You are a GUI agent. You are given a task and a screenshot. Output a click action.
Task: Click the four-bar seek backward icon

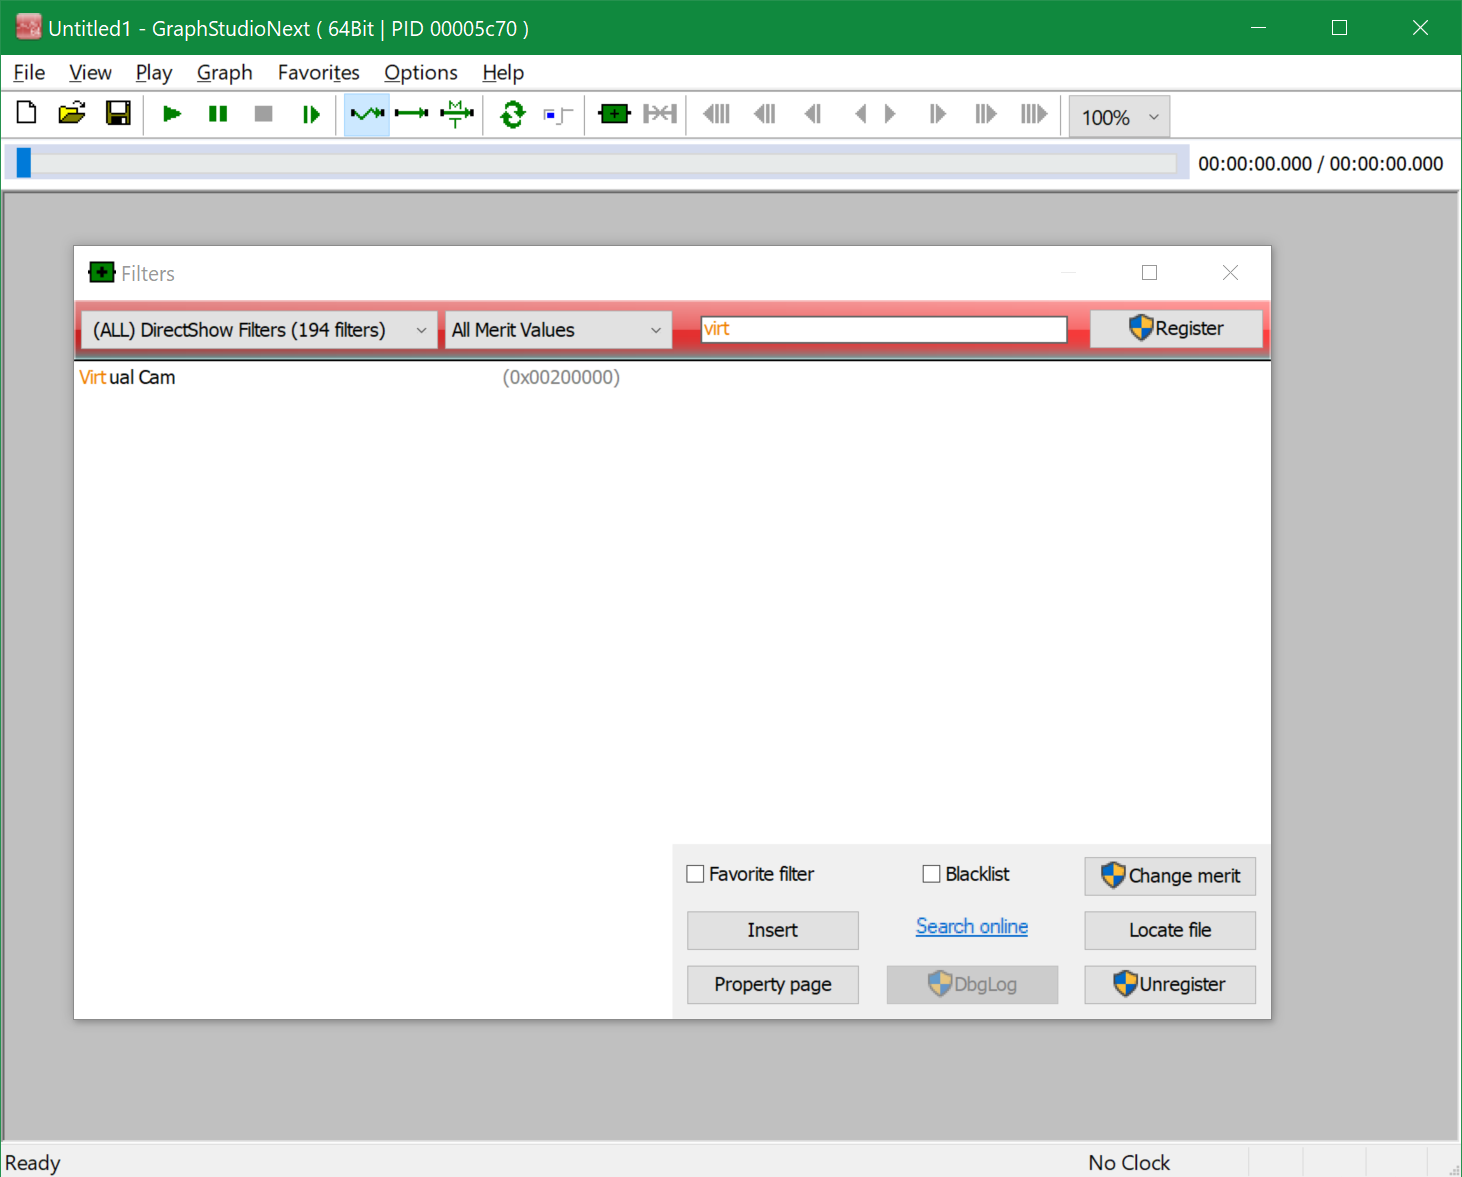pyautogui.click(x=717, y=114)
